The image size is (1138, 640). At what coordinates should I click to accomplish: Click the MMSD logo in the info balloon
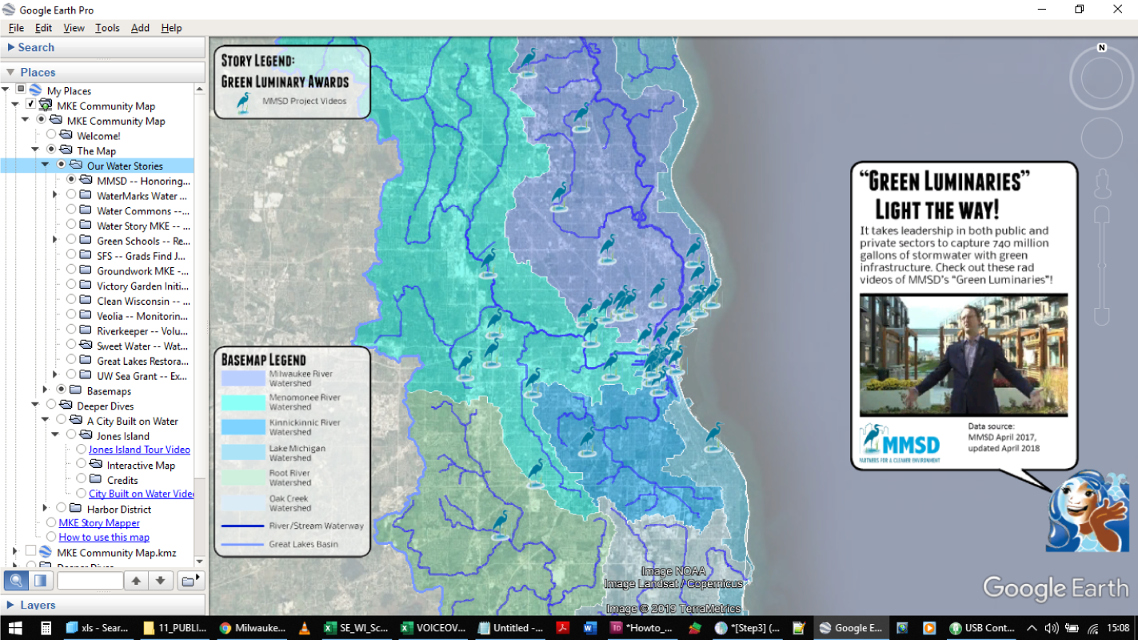point(900,442)
